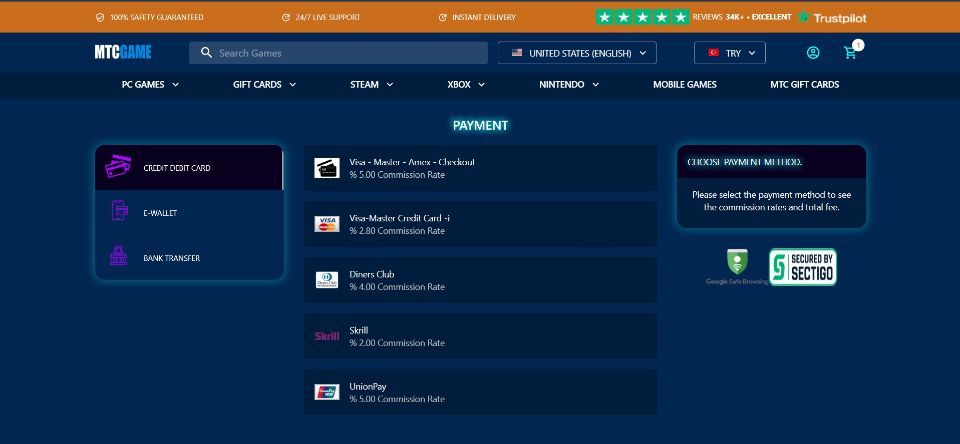960x444 pixels.
Task: Expand the Steam menu
Action: click(x=372, y=85)
